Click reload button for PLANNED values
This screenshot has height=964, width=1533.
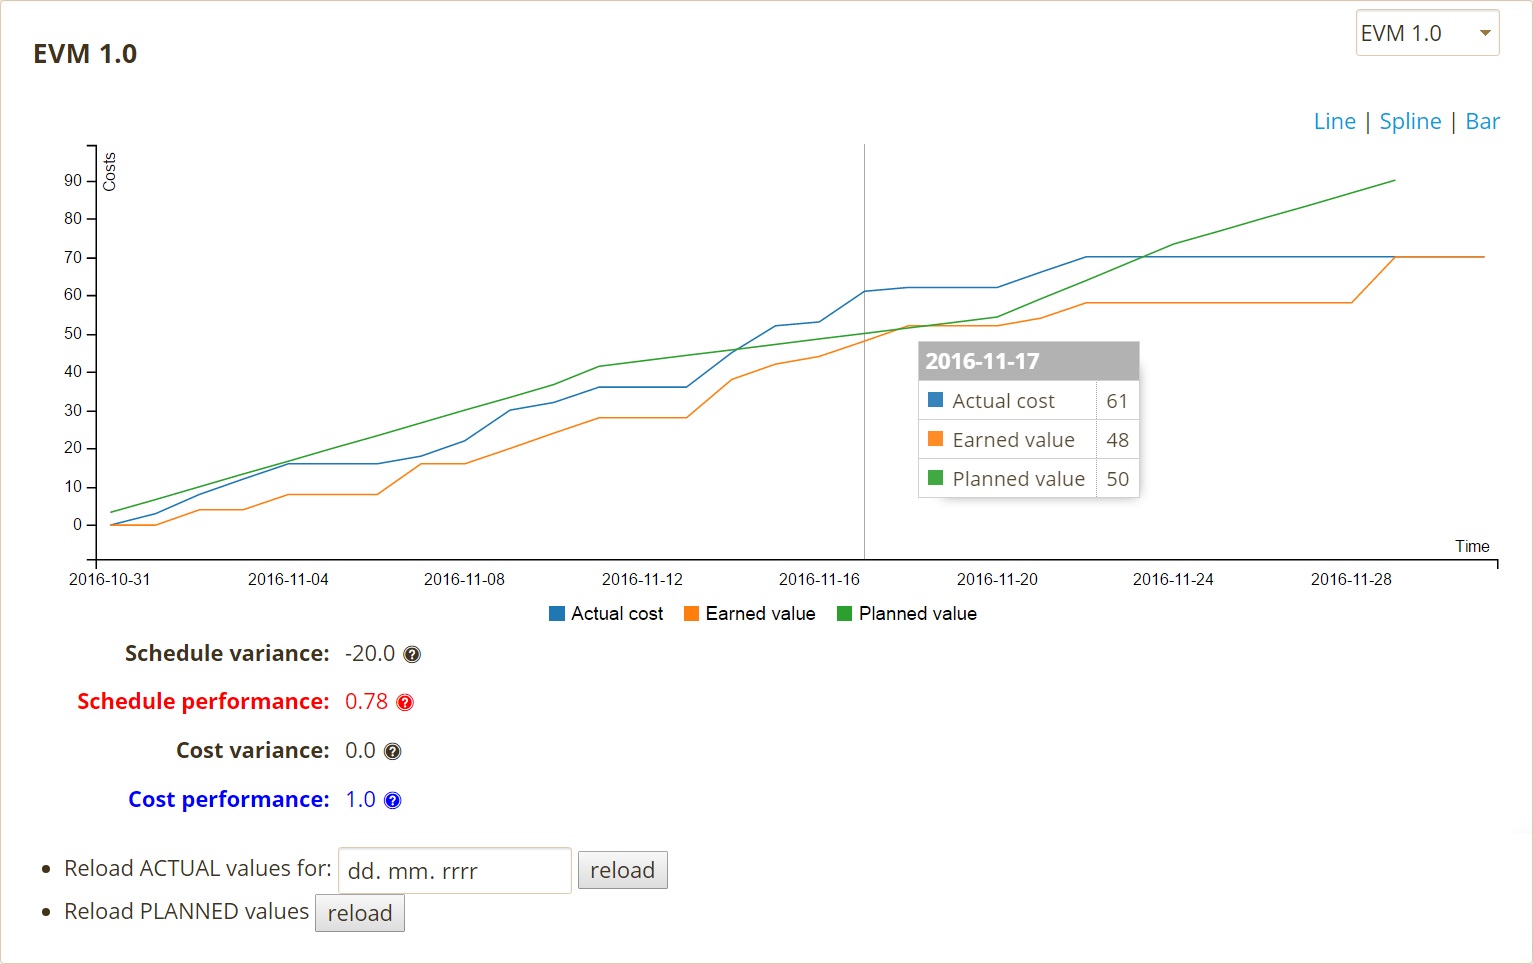click(x=360, y=913)
